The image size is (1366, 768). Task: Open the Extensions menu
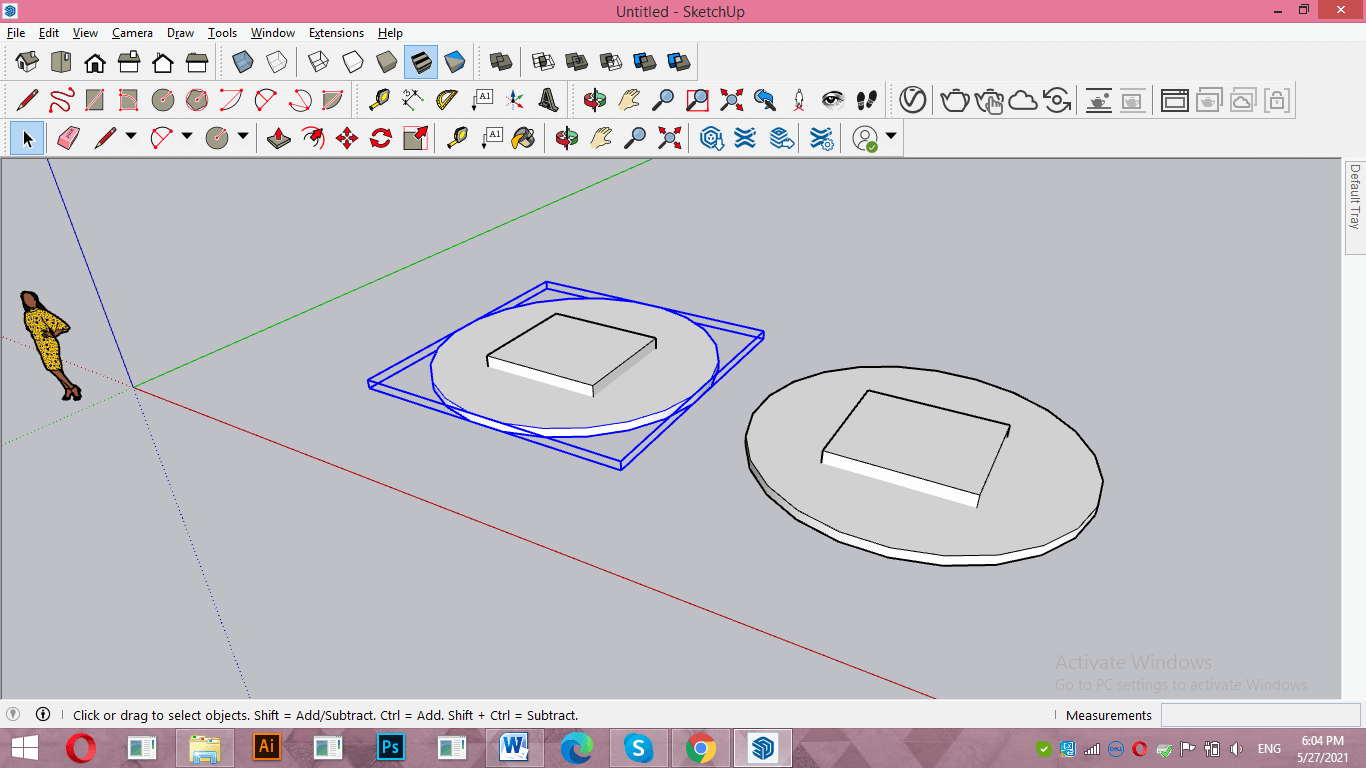pyautogui.click(x=336, y=33)
